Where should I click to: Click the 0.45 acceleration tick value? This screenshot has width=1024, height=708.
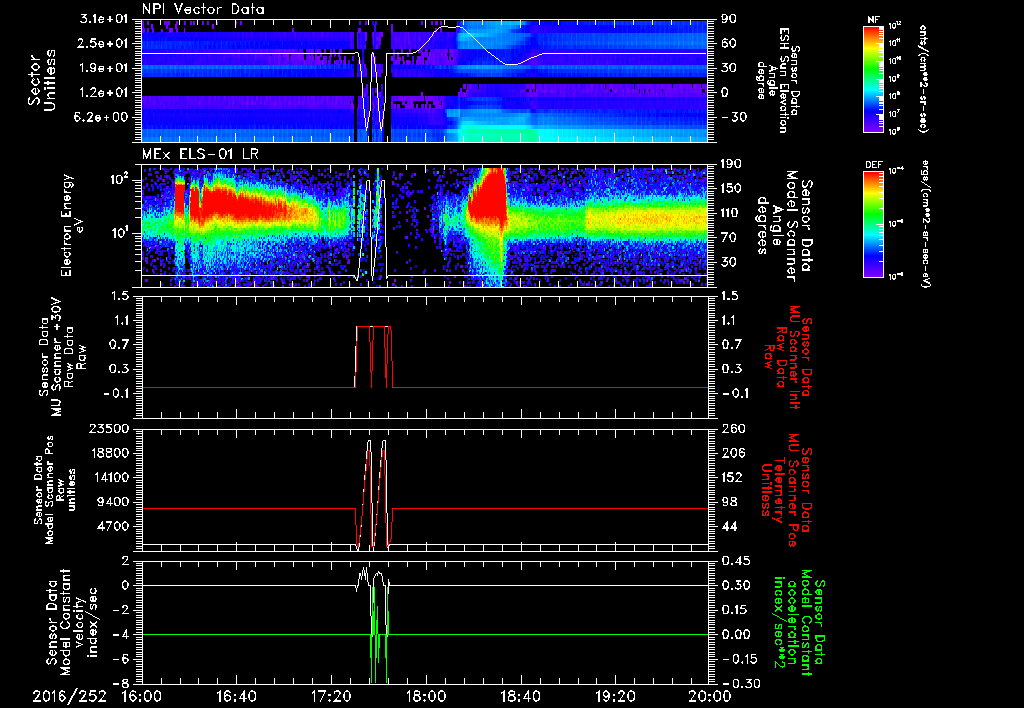point(735,561)
